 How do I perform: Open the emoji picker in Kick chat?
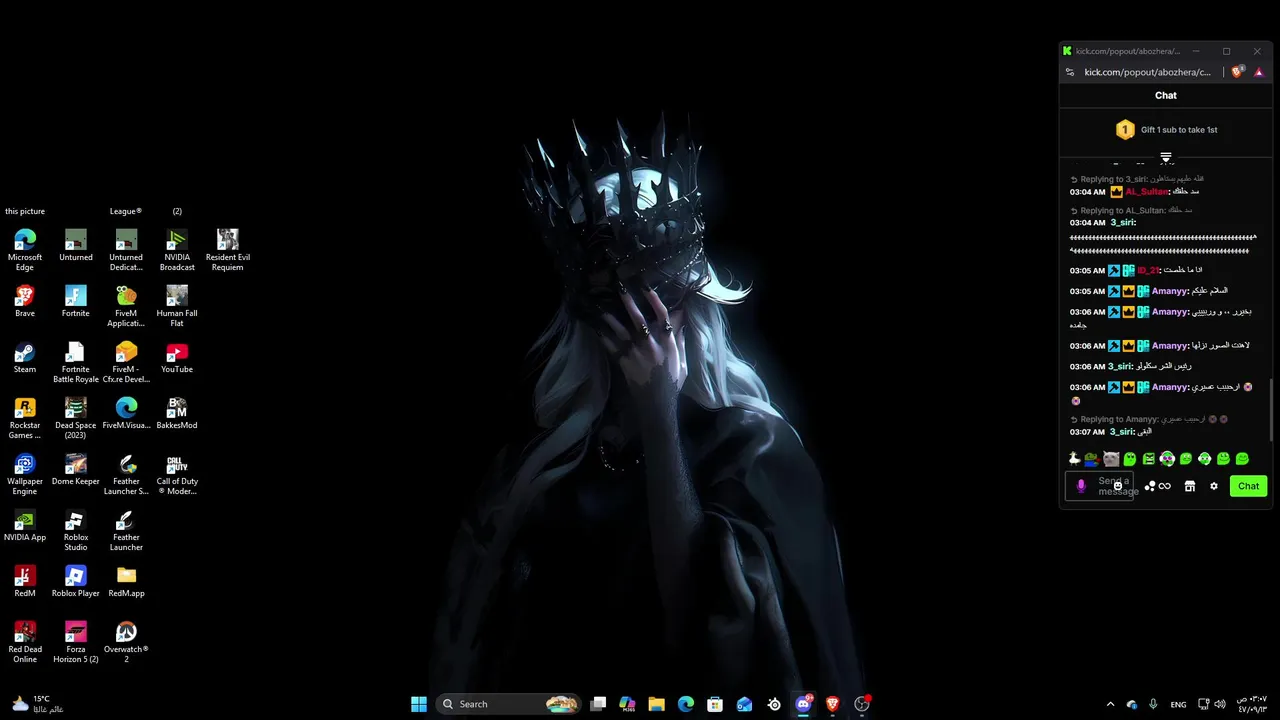click(1118, 486)
